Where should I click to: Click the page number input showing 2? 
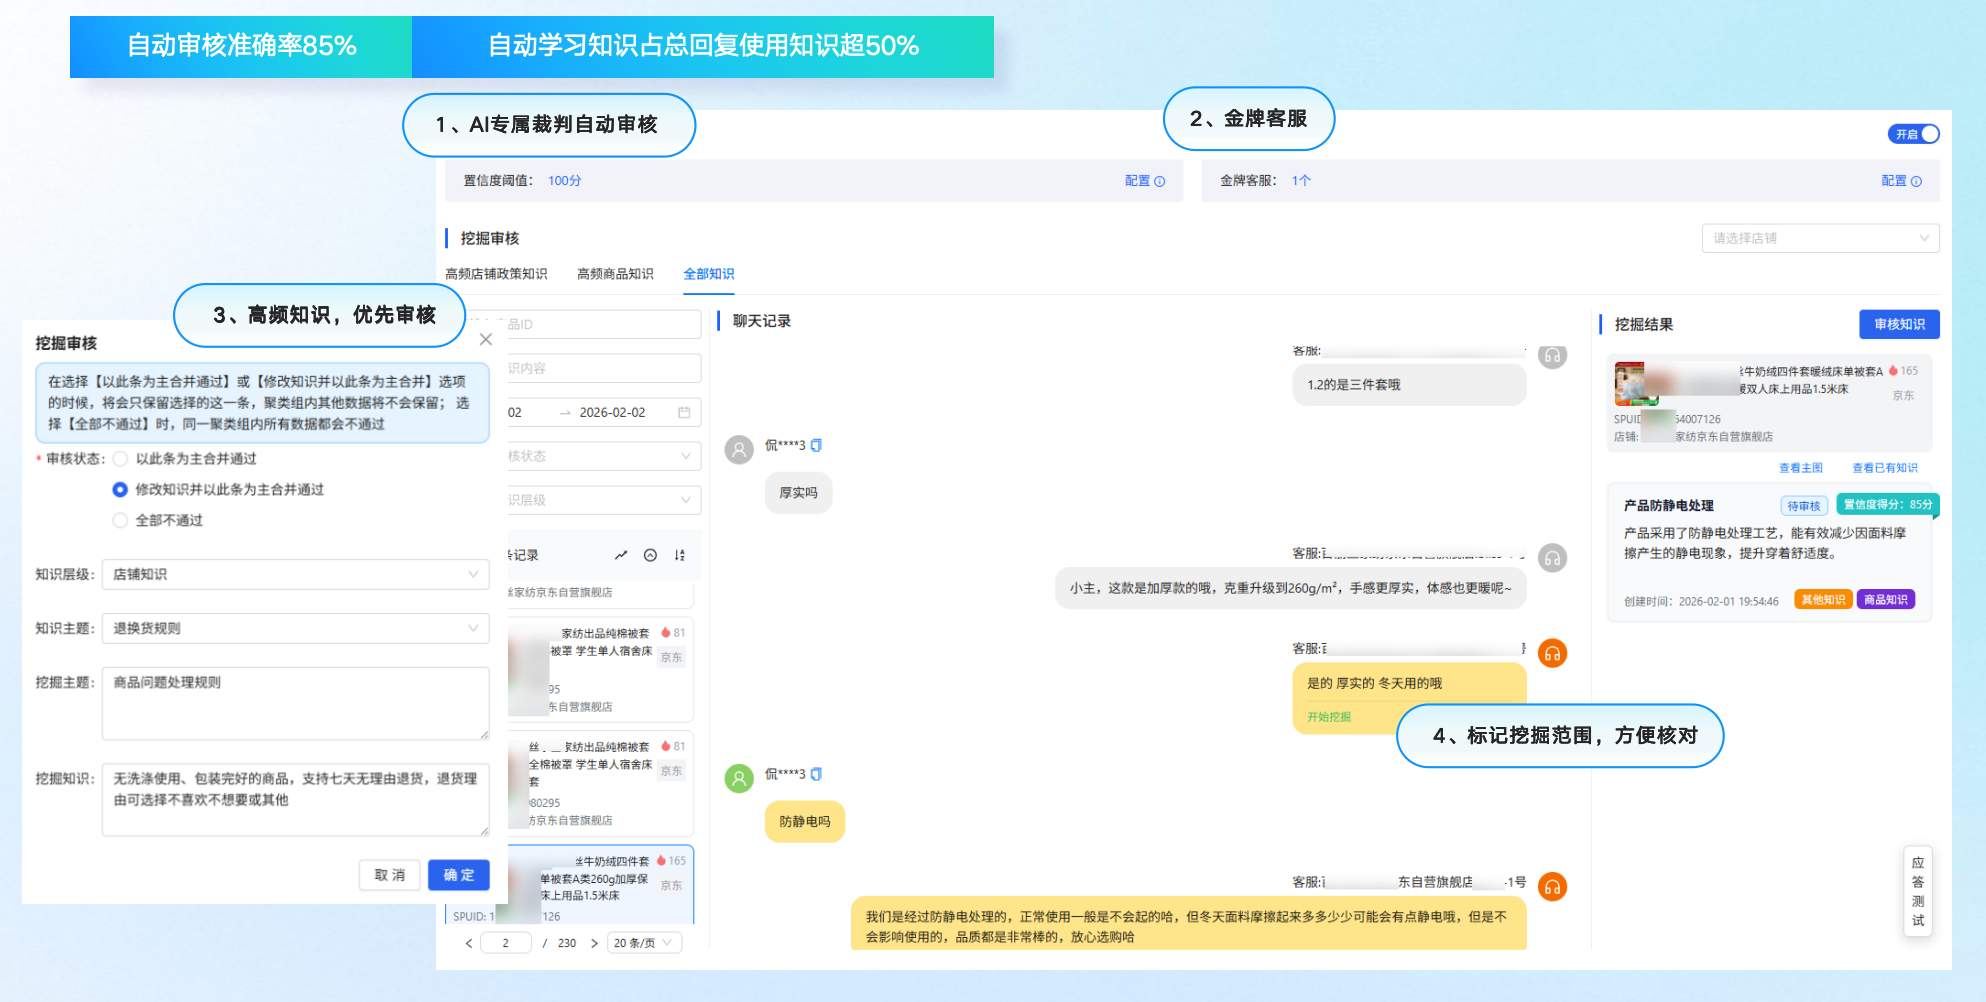(506, 941)
